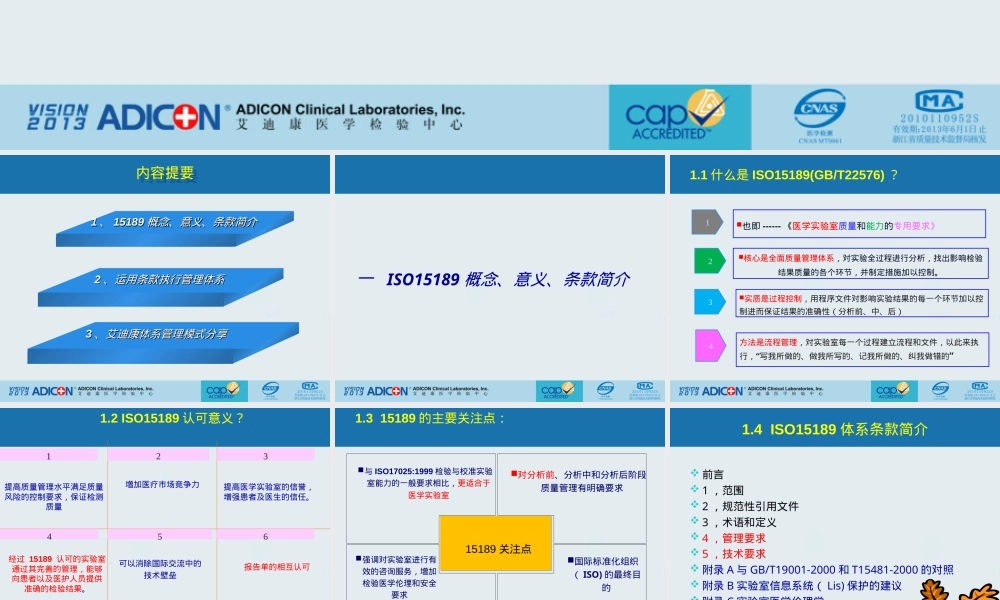The height and width of the screenshot is (600, 1000).
Task: Select the magenta number 4 pentagon marker
Action: (710, 346)
